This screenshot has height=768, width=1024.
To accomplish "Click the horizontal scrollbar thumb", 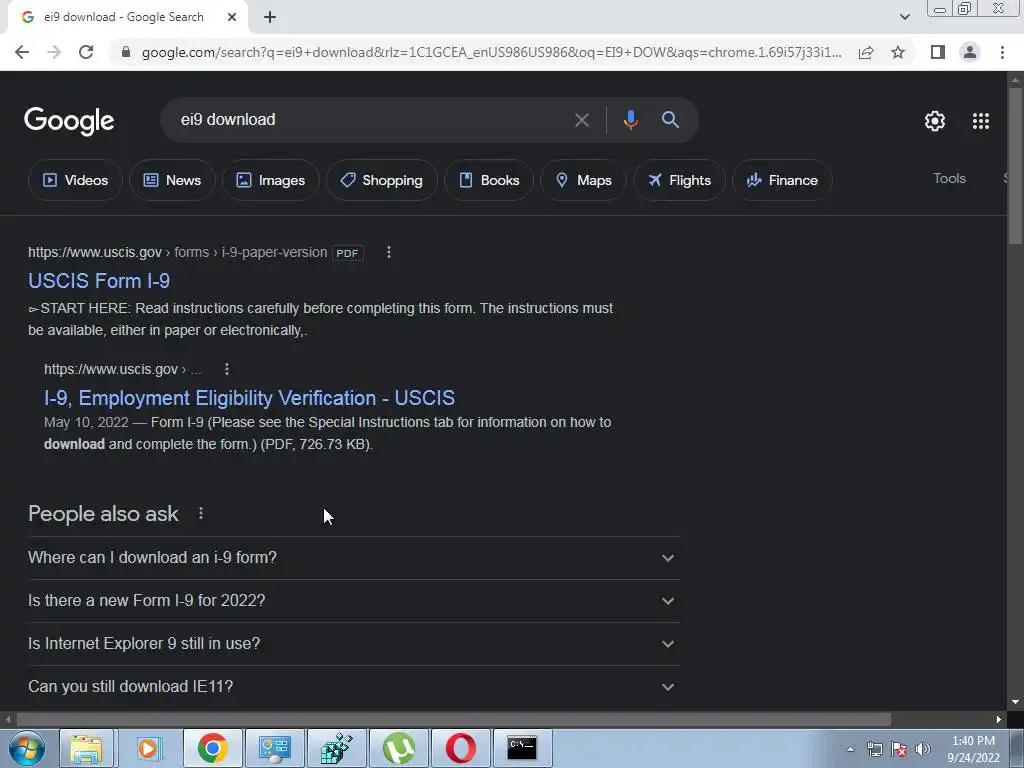I will click(453, 720).
